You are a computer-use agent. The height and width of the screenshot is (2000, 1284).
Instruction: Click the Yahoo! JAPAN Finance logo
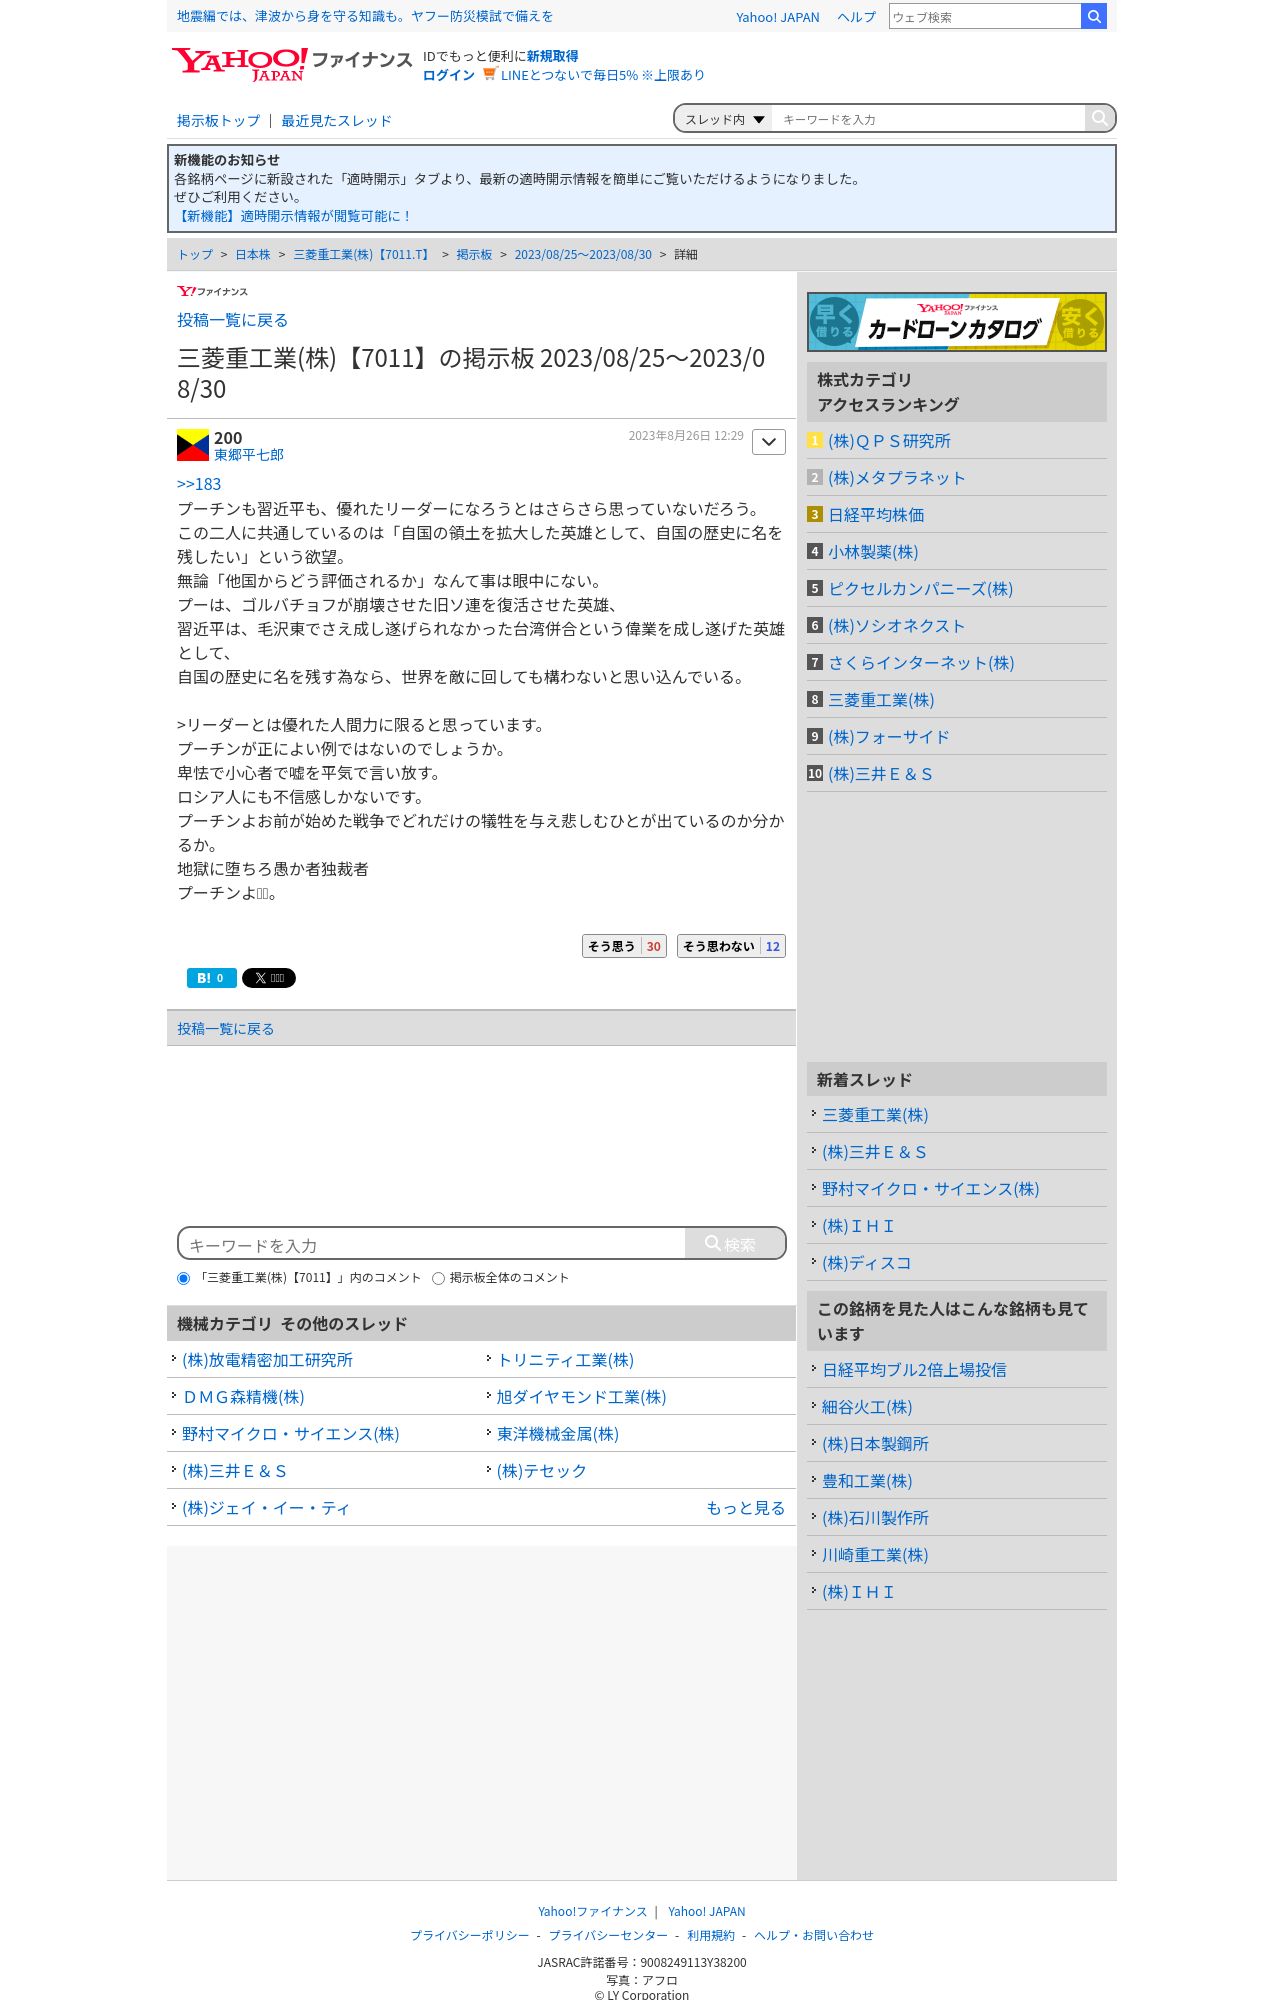click(291, 65)
